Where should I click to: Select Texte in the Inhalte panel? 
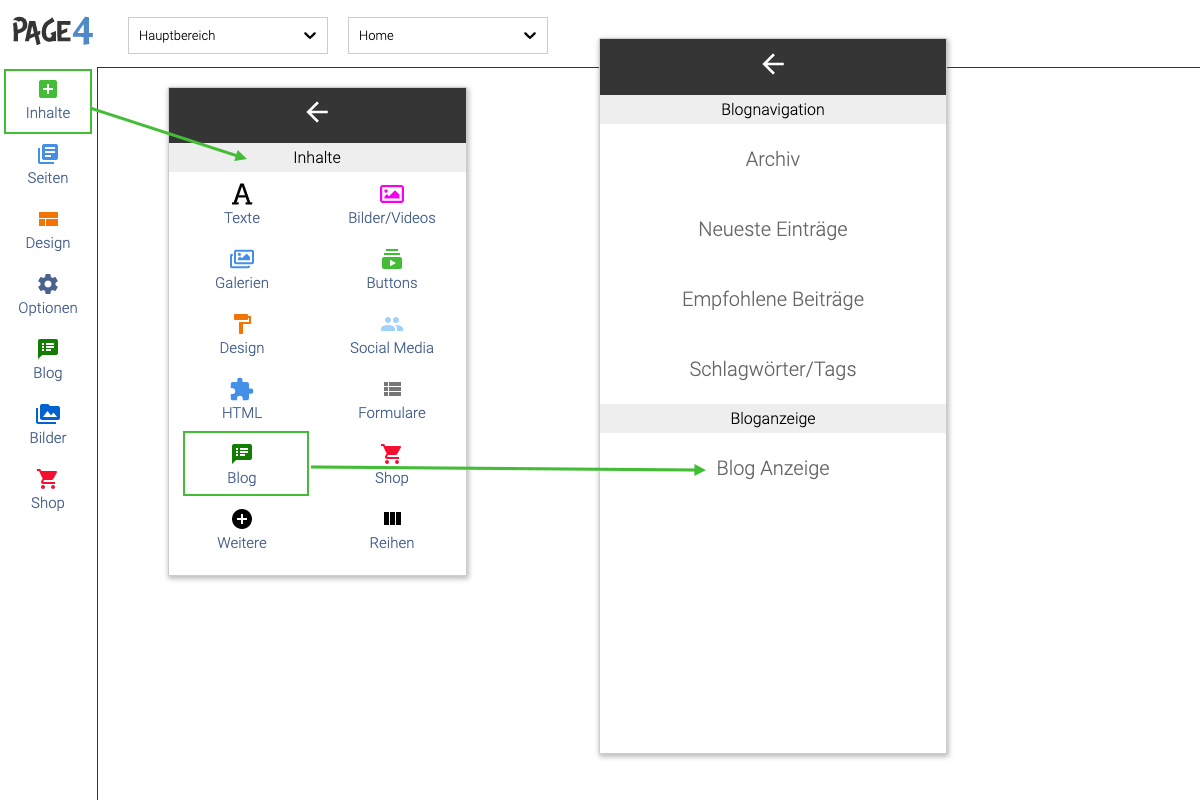click(242, 205)
